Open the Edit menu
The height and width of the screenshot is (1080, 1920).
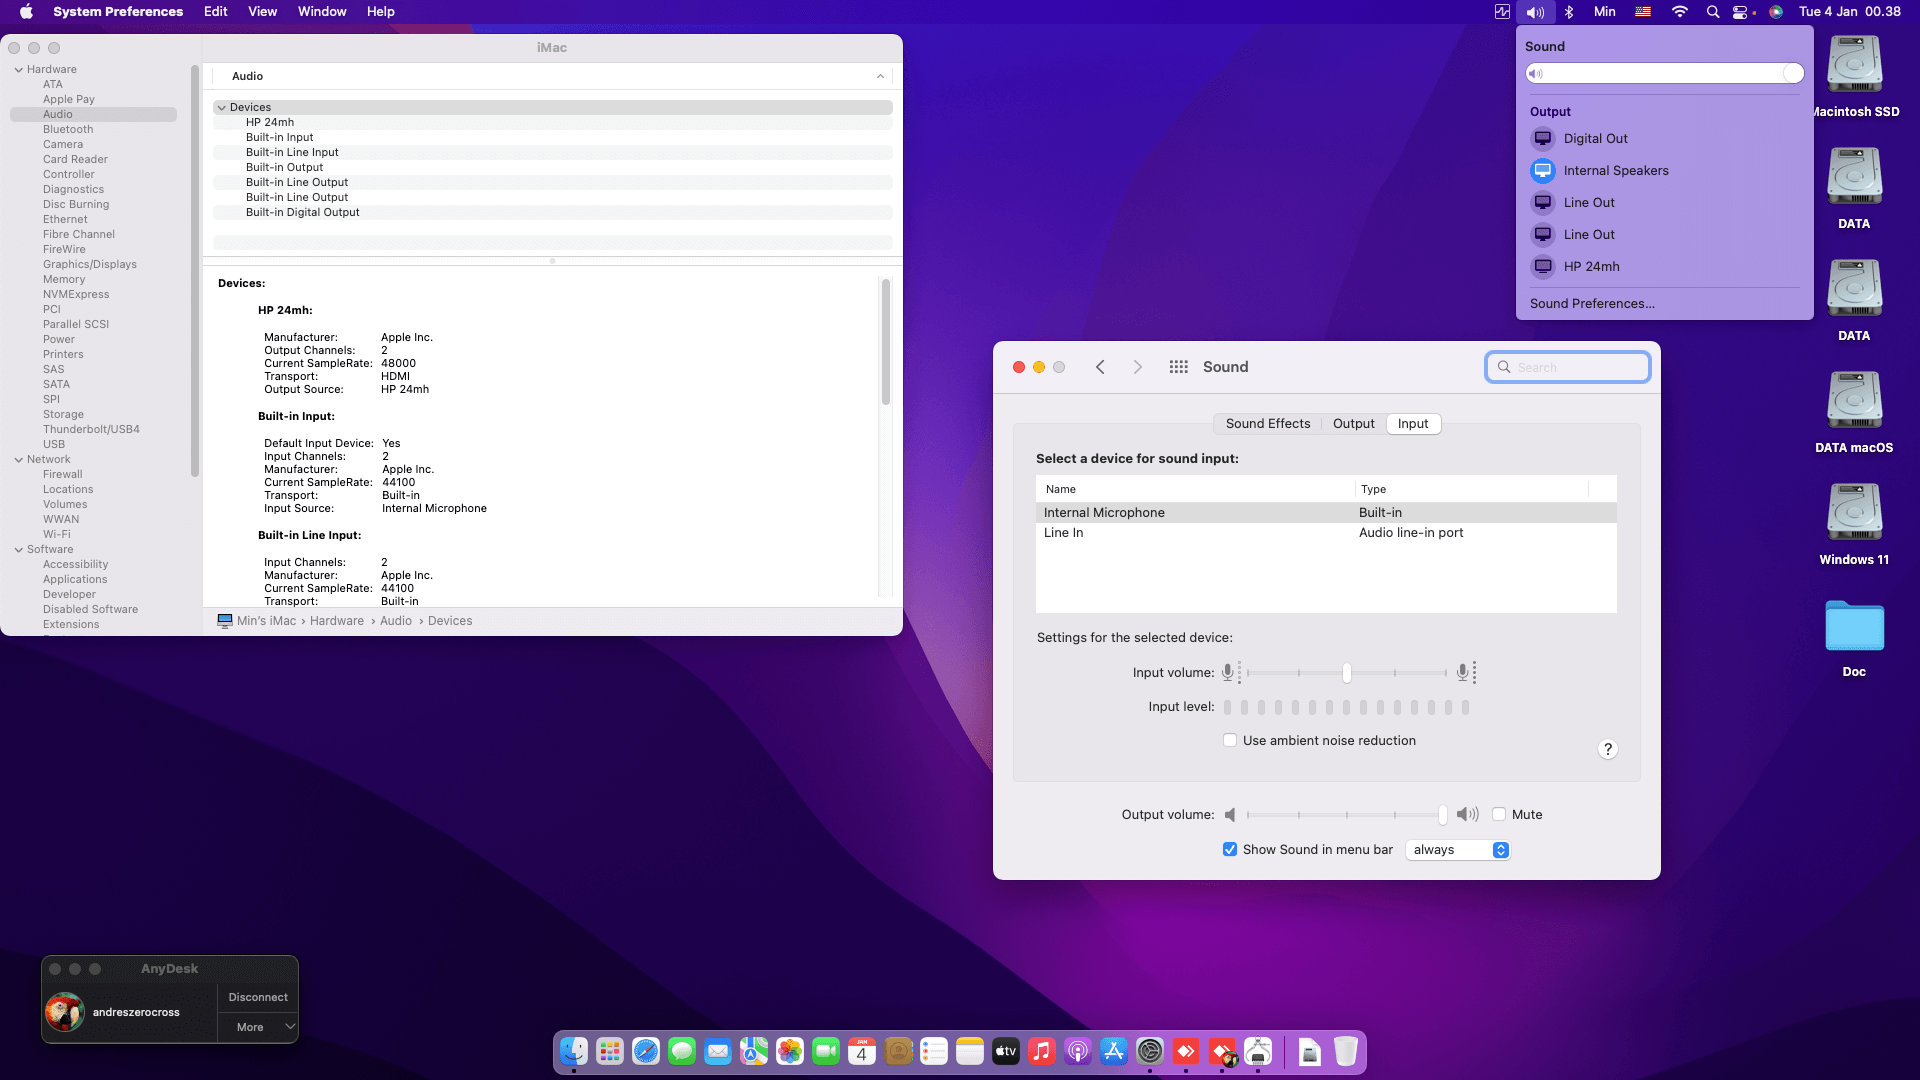point(216,12)
